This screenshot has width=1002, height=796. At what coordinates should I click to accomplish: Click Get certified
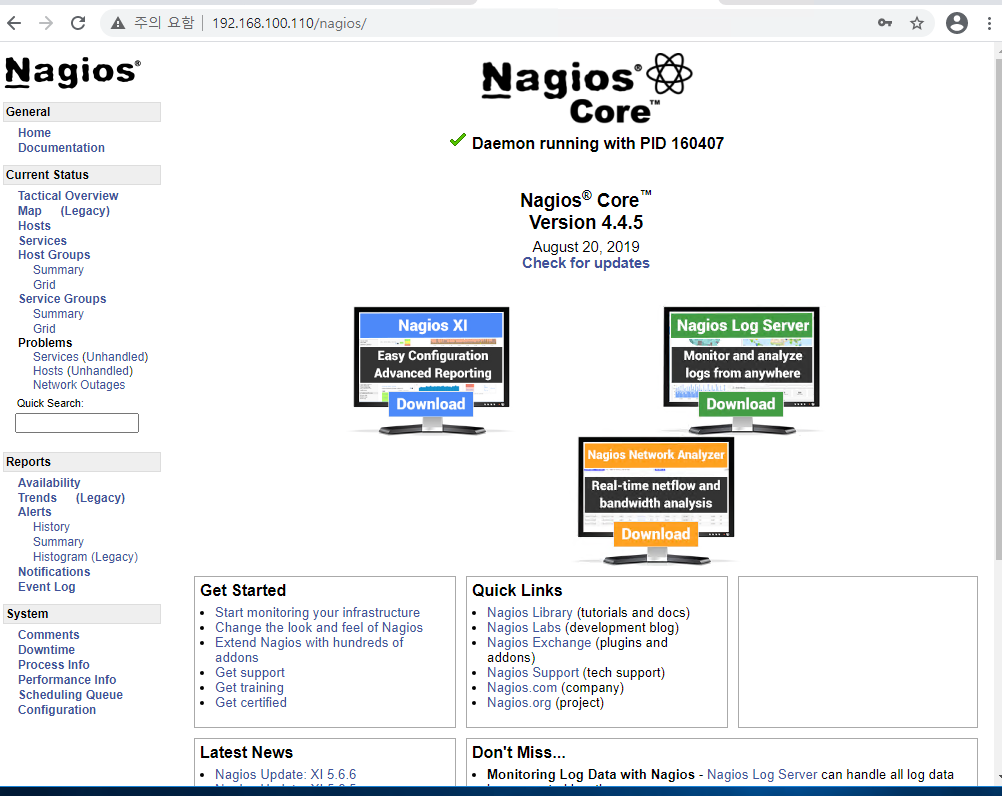tap(251, 703)
